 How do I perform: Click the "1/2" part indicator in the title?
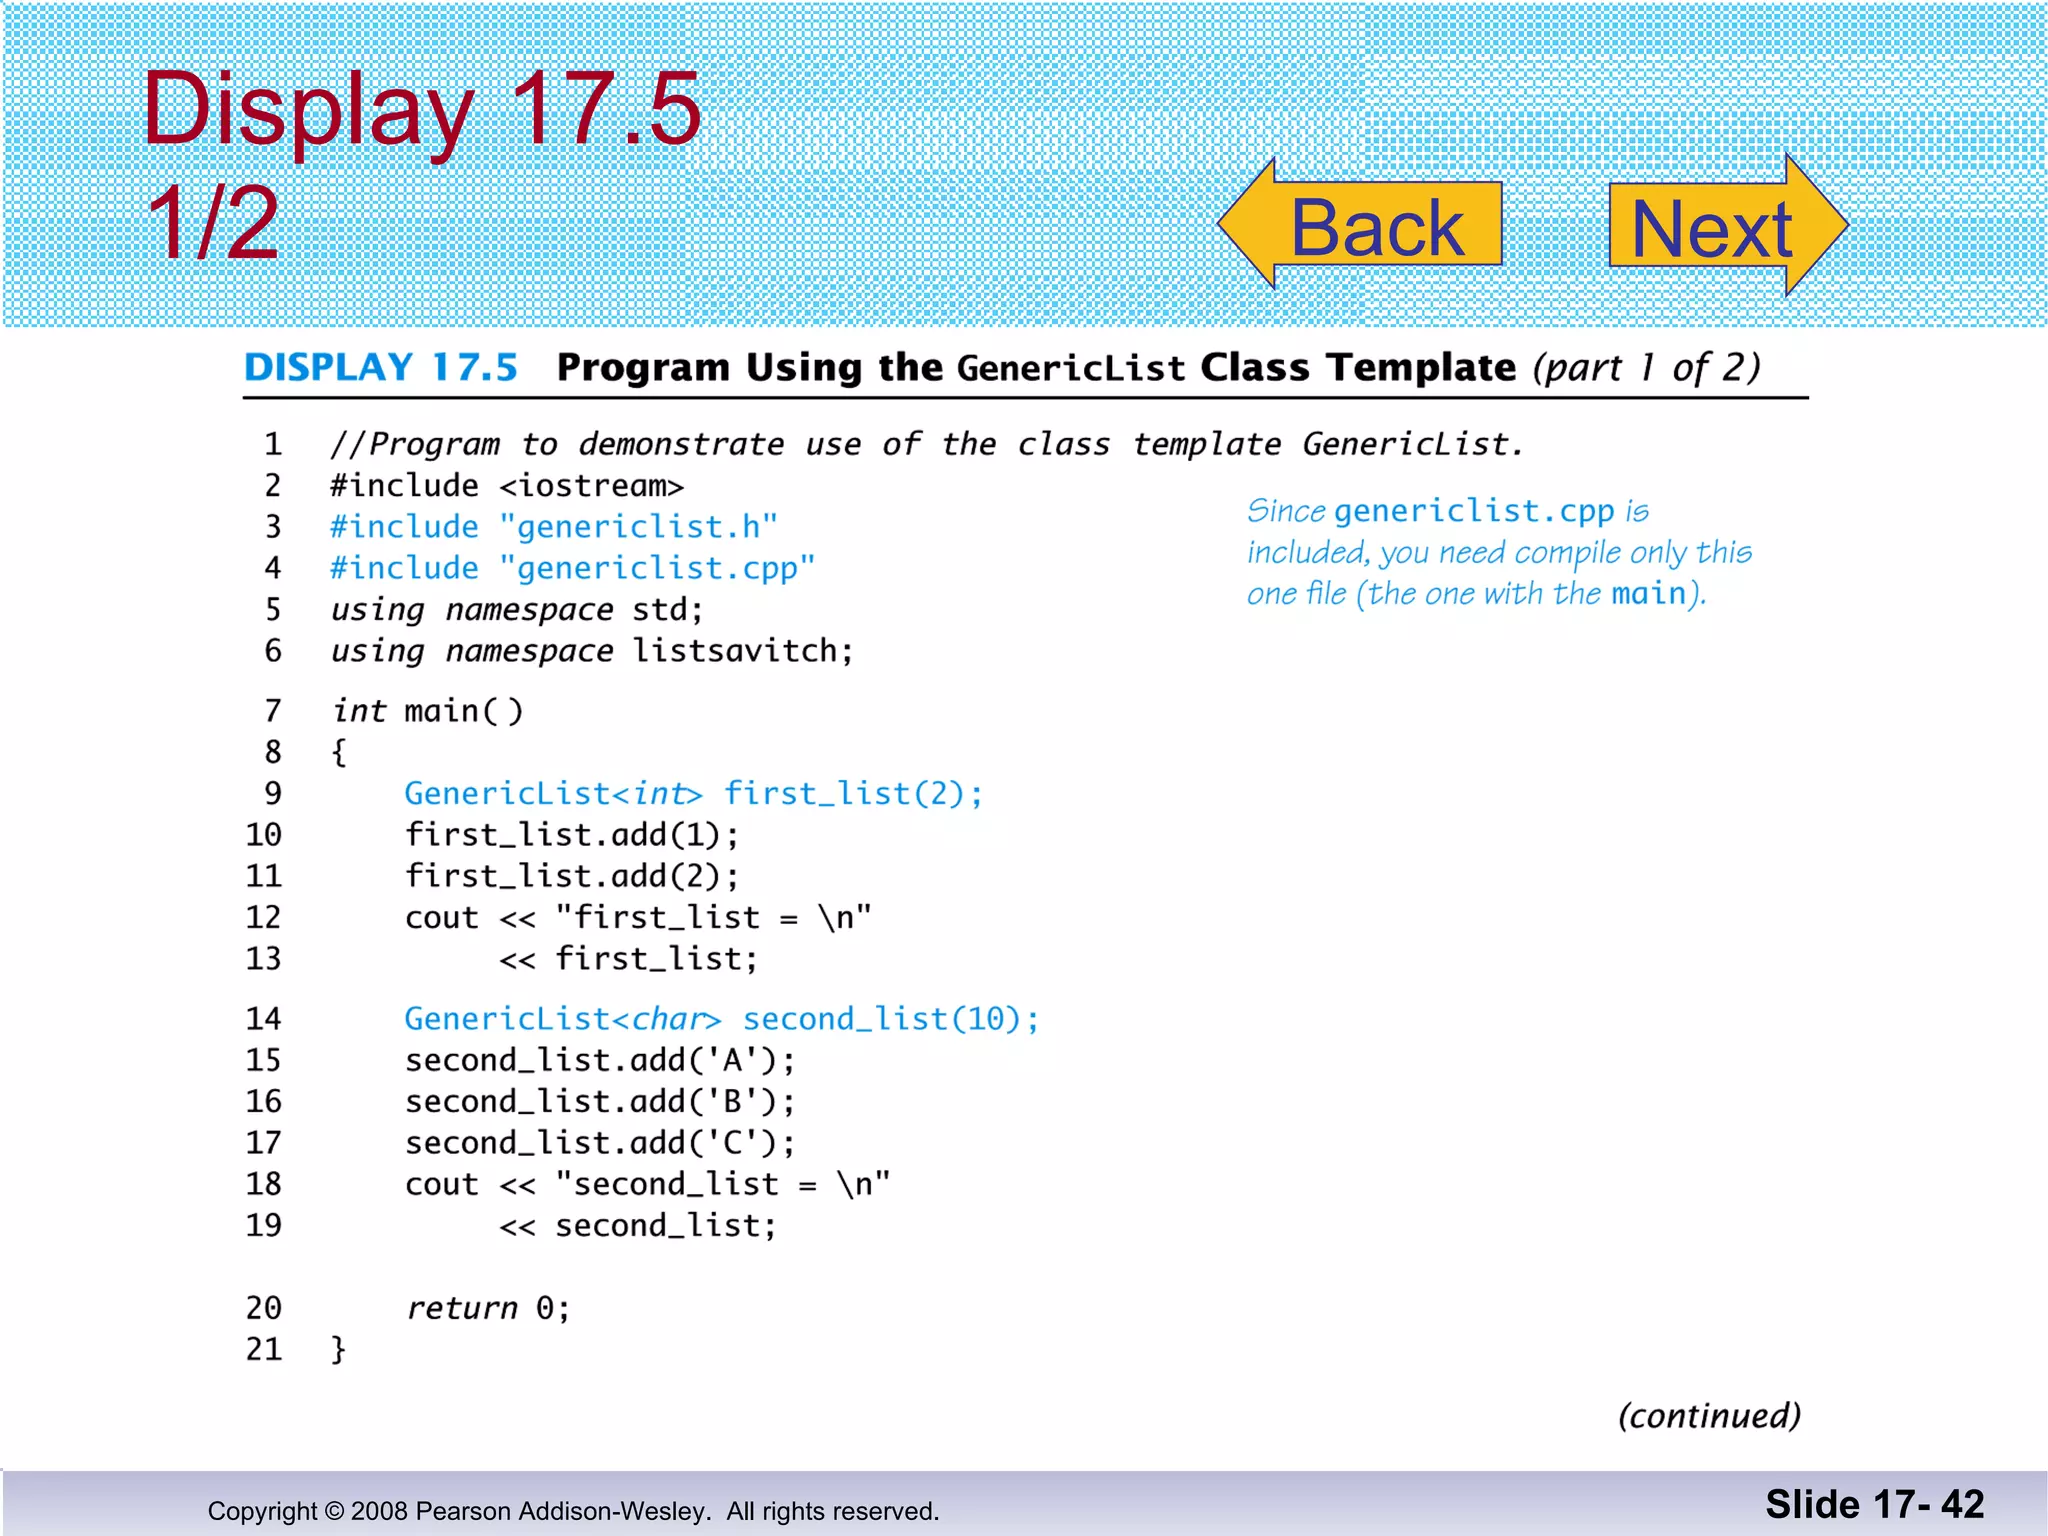click(212, 223)
